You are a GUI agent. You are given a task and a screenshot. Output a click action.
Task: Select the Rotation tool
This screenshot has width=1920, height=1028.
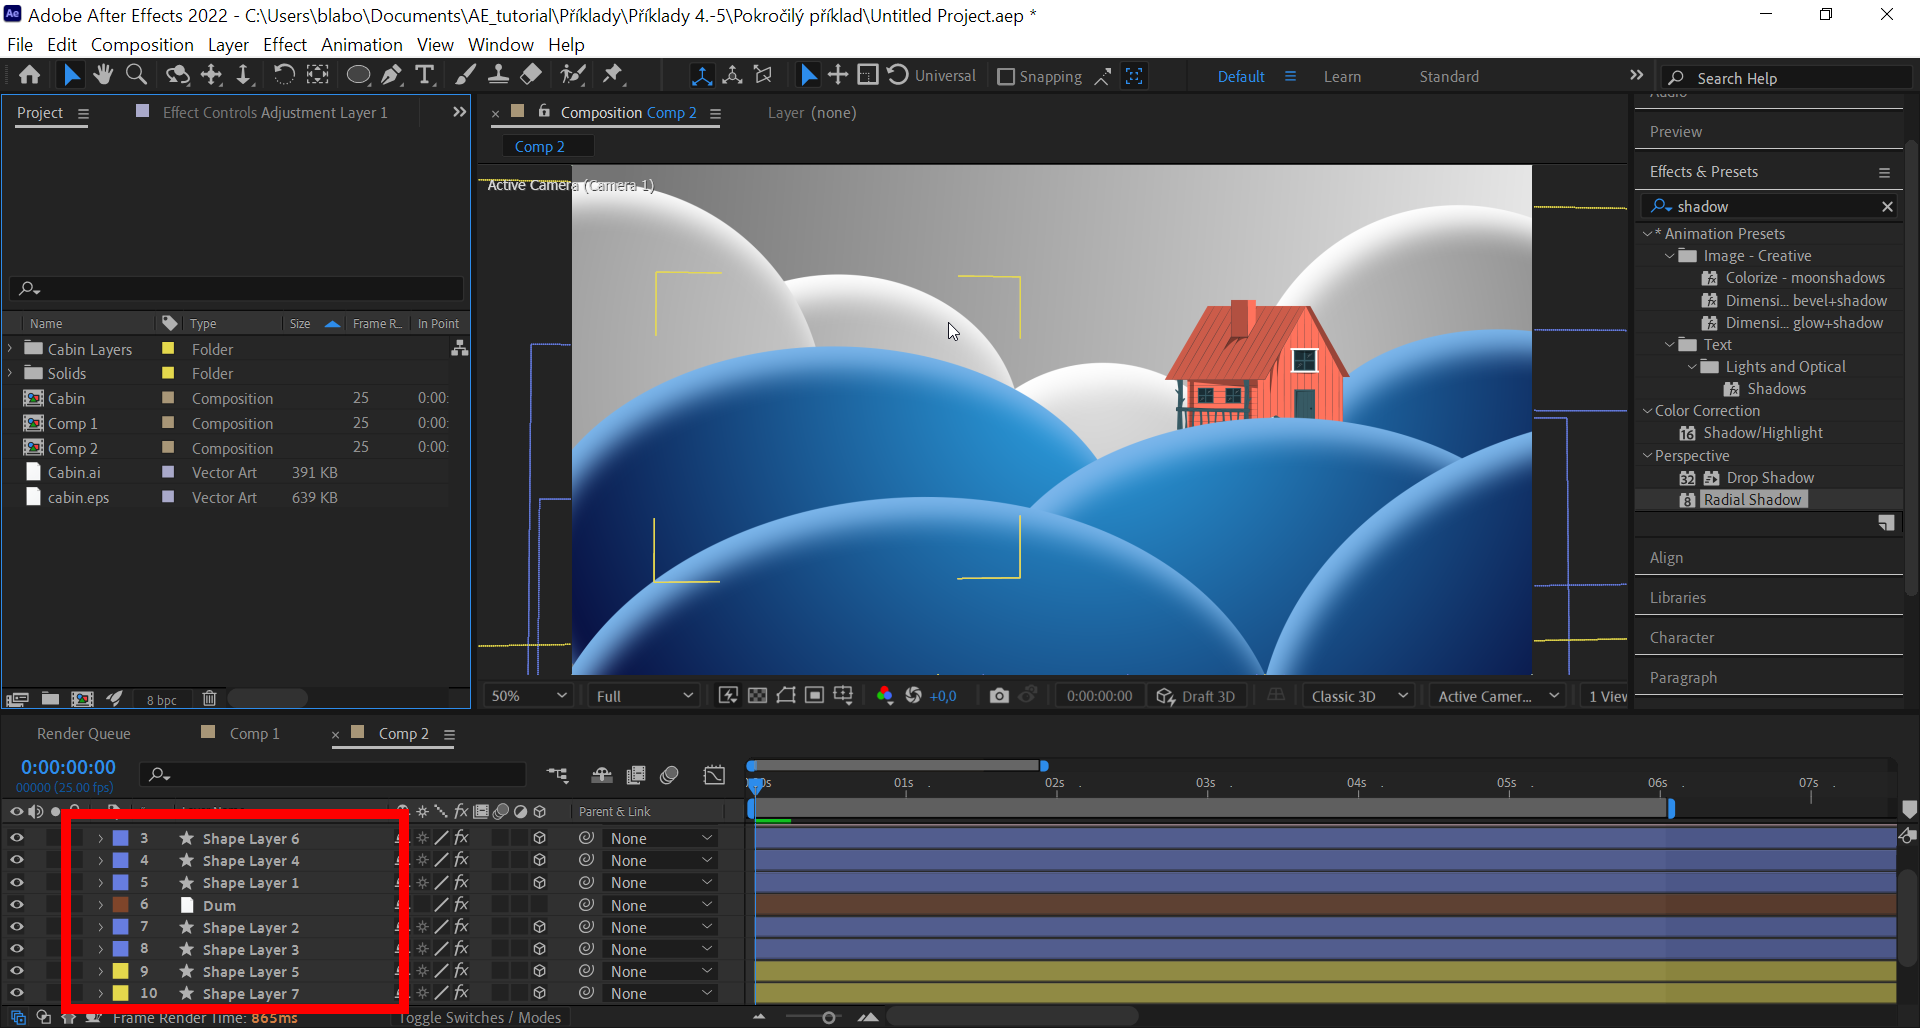[x=284, y=74]
